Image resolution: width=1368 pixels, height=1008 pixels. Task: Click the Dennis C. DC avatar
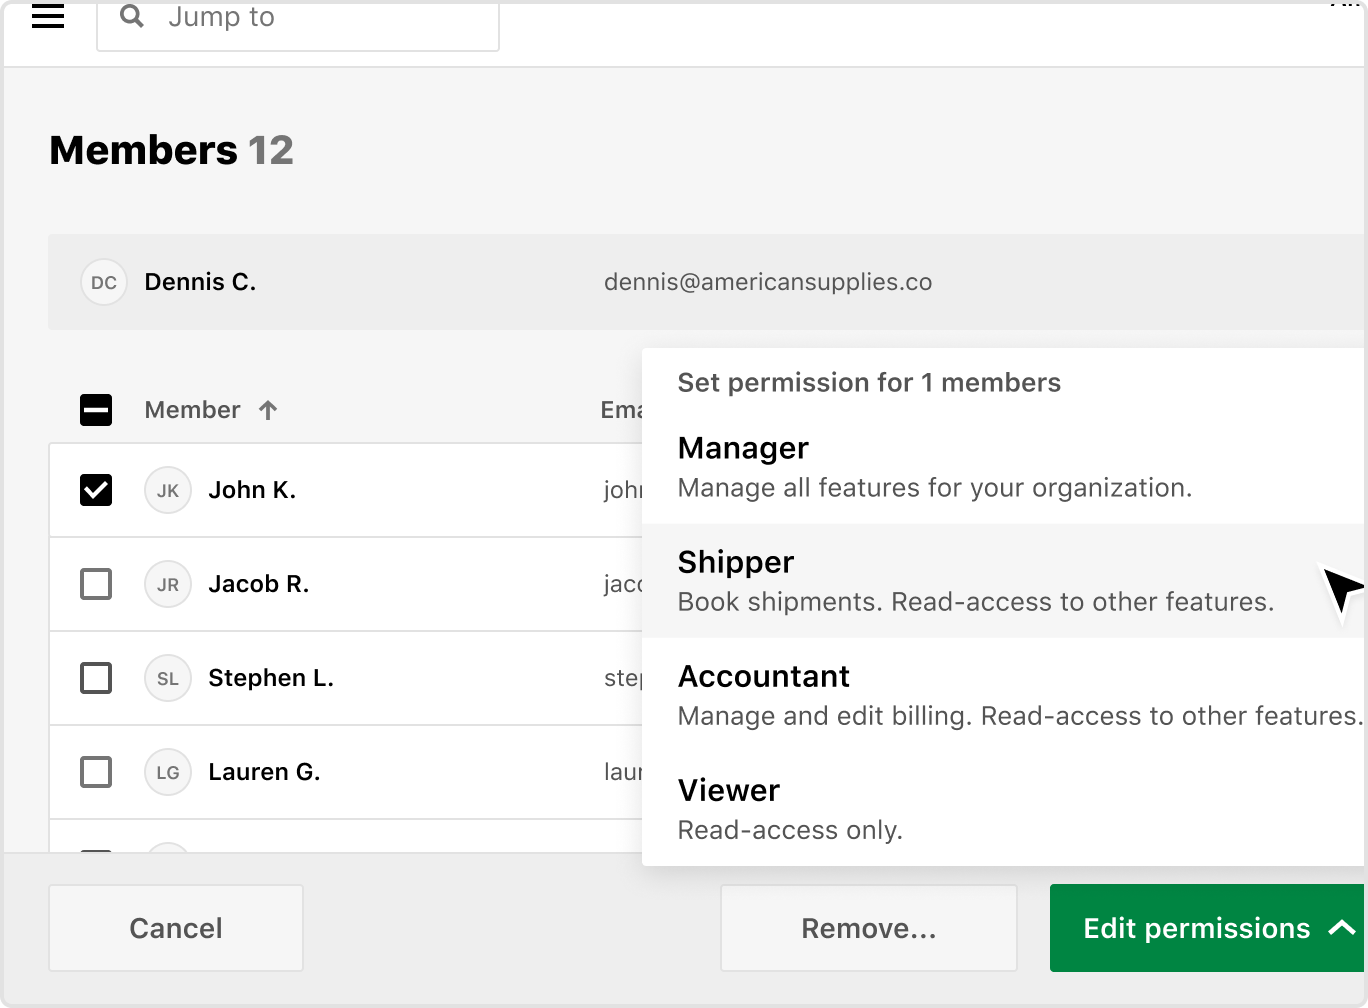tap(104, 282)
